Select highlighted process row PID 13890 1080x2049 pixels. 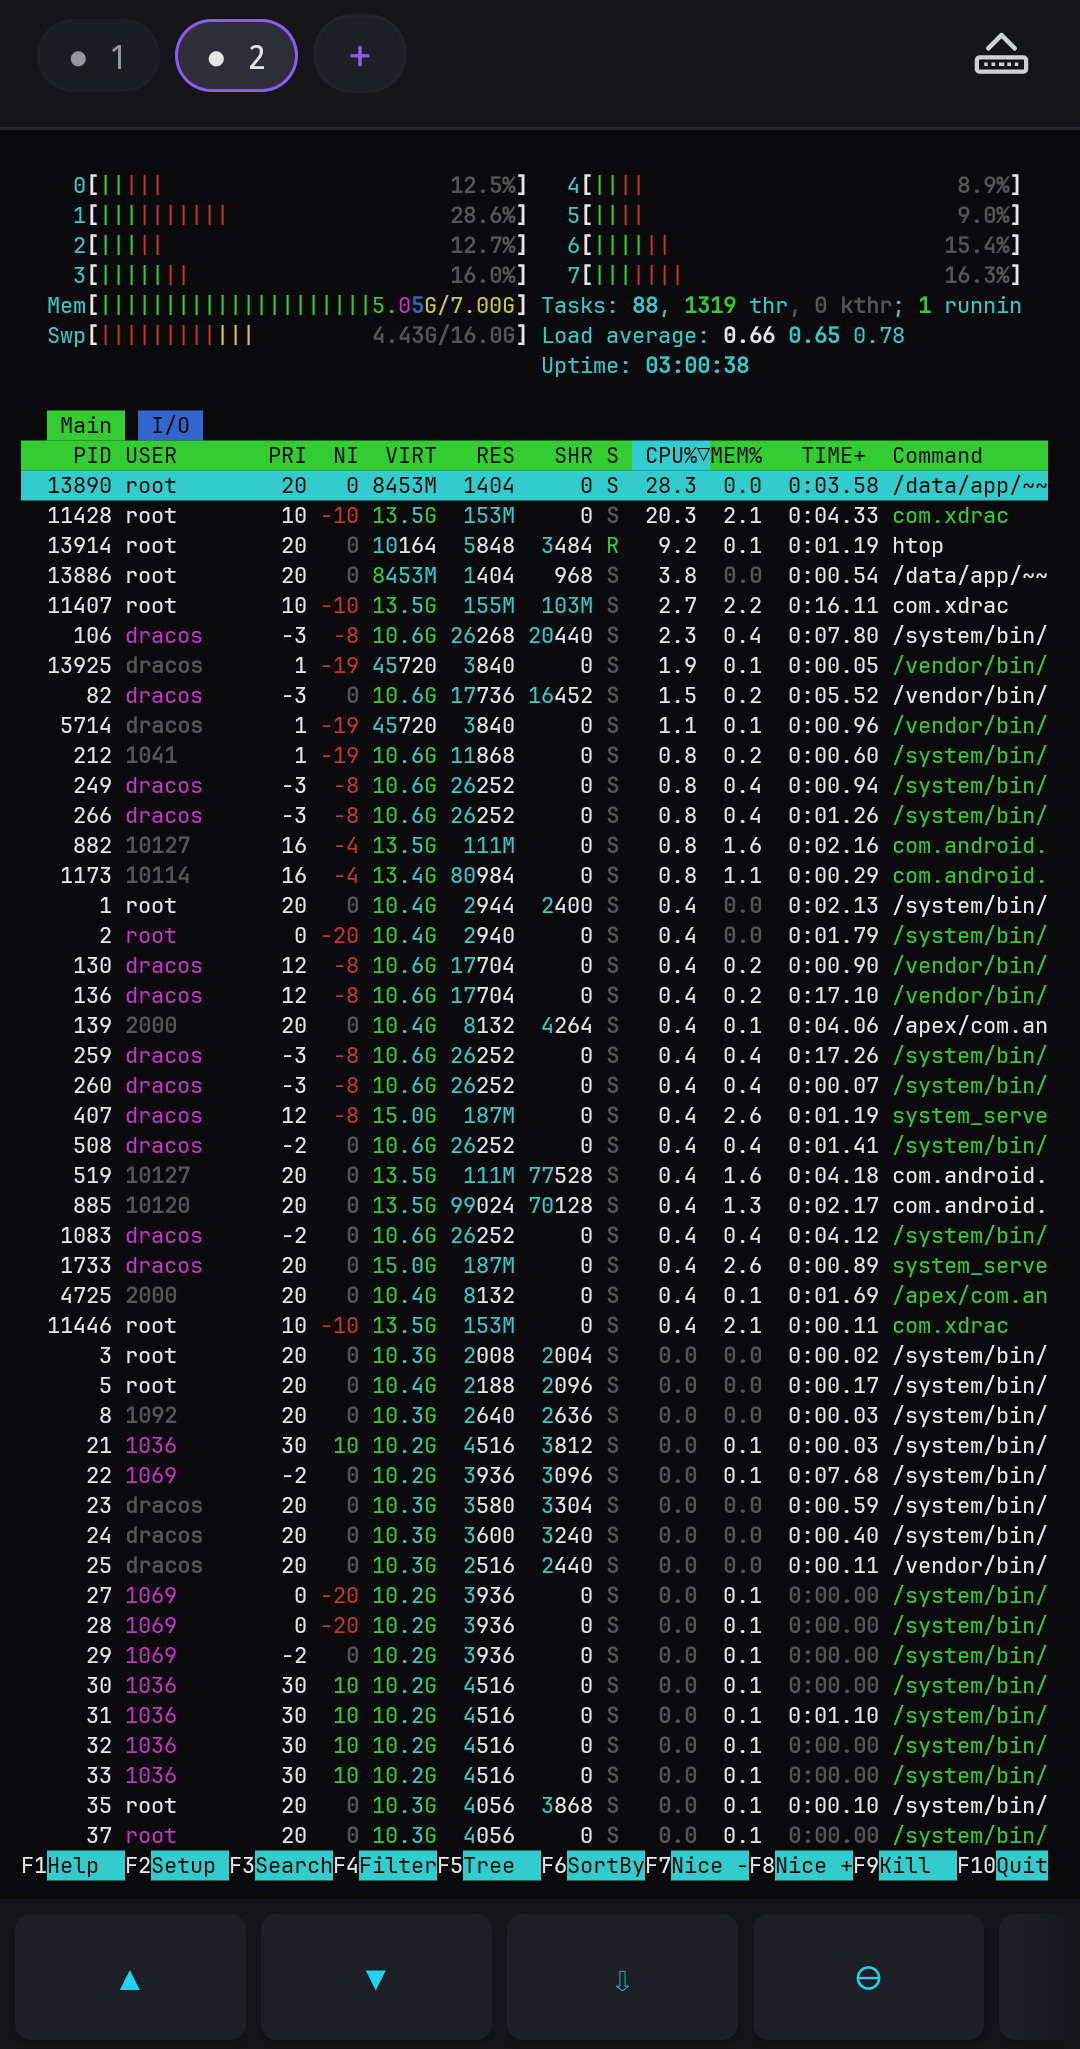[x=534, y=485]
